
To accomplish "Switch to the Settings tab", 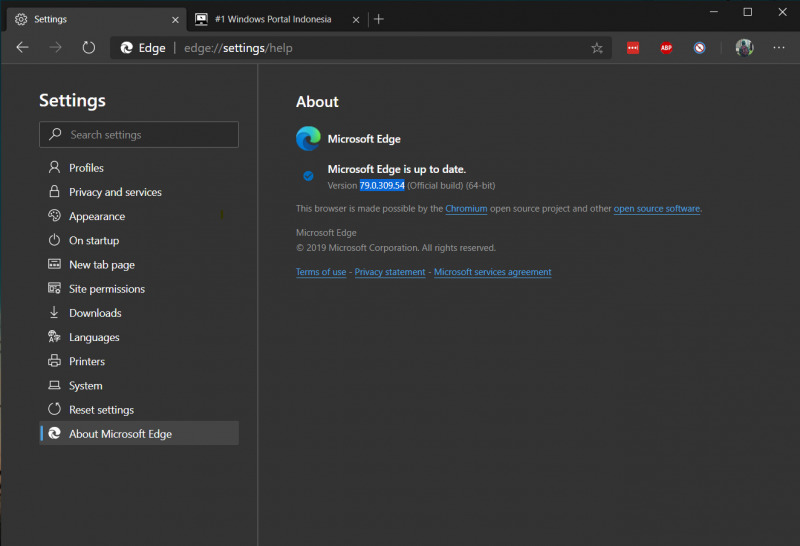I will click(97, 19).
